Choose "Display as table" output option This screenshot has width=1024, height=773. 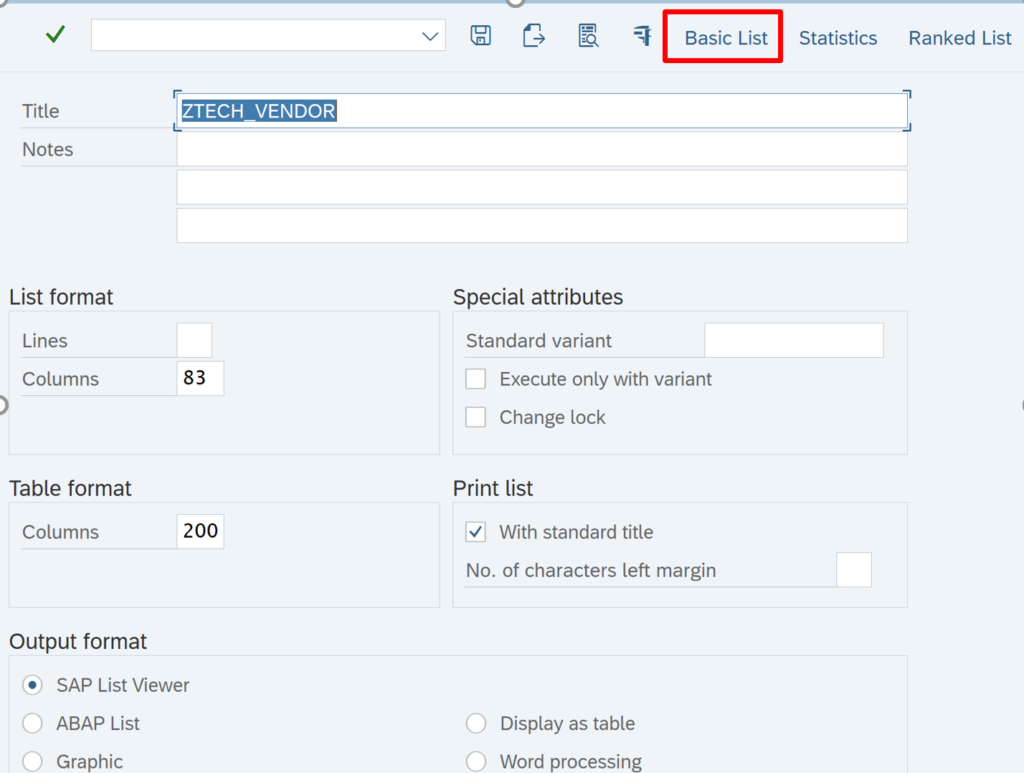point(475,723)
